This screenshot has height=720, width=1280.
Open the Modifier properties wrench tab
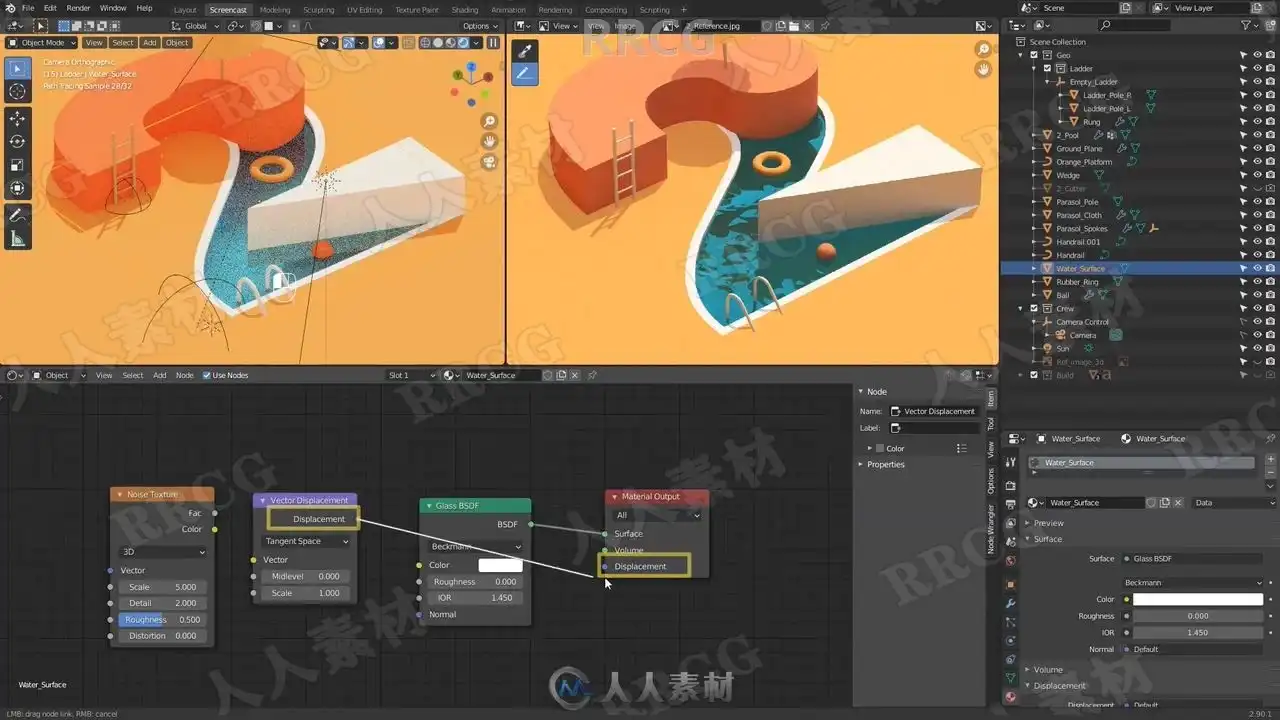(x=1011, y=604)
